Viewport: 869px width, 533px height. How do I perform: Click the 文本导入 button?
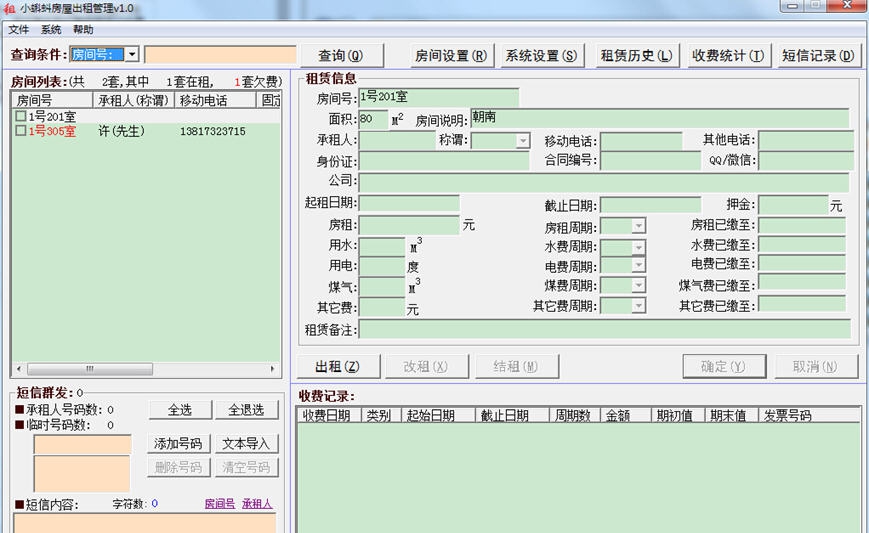point(246,443)
